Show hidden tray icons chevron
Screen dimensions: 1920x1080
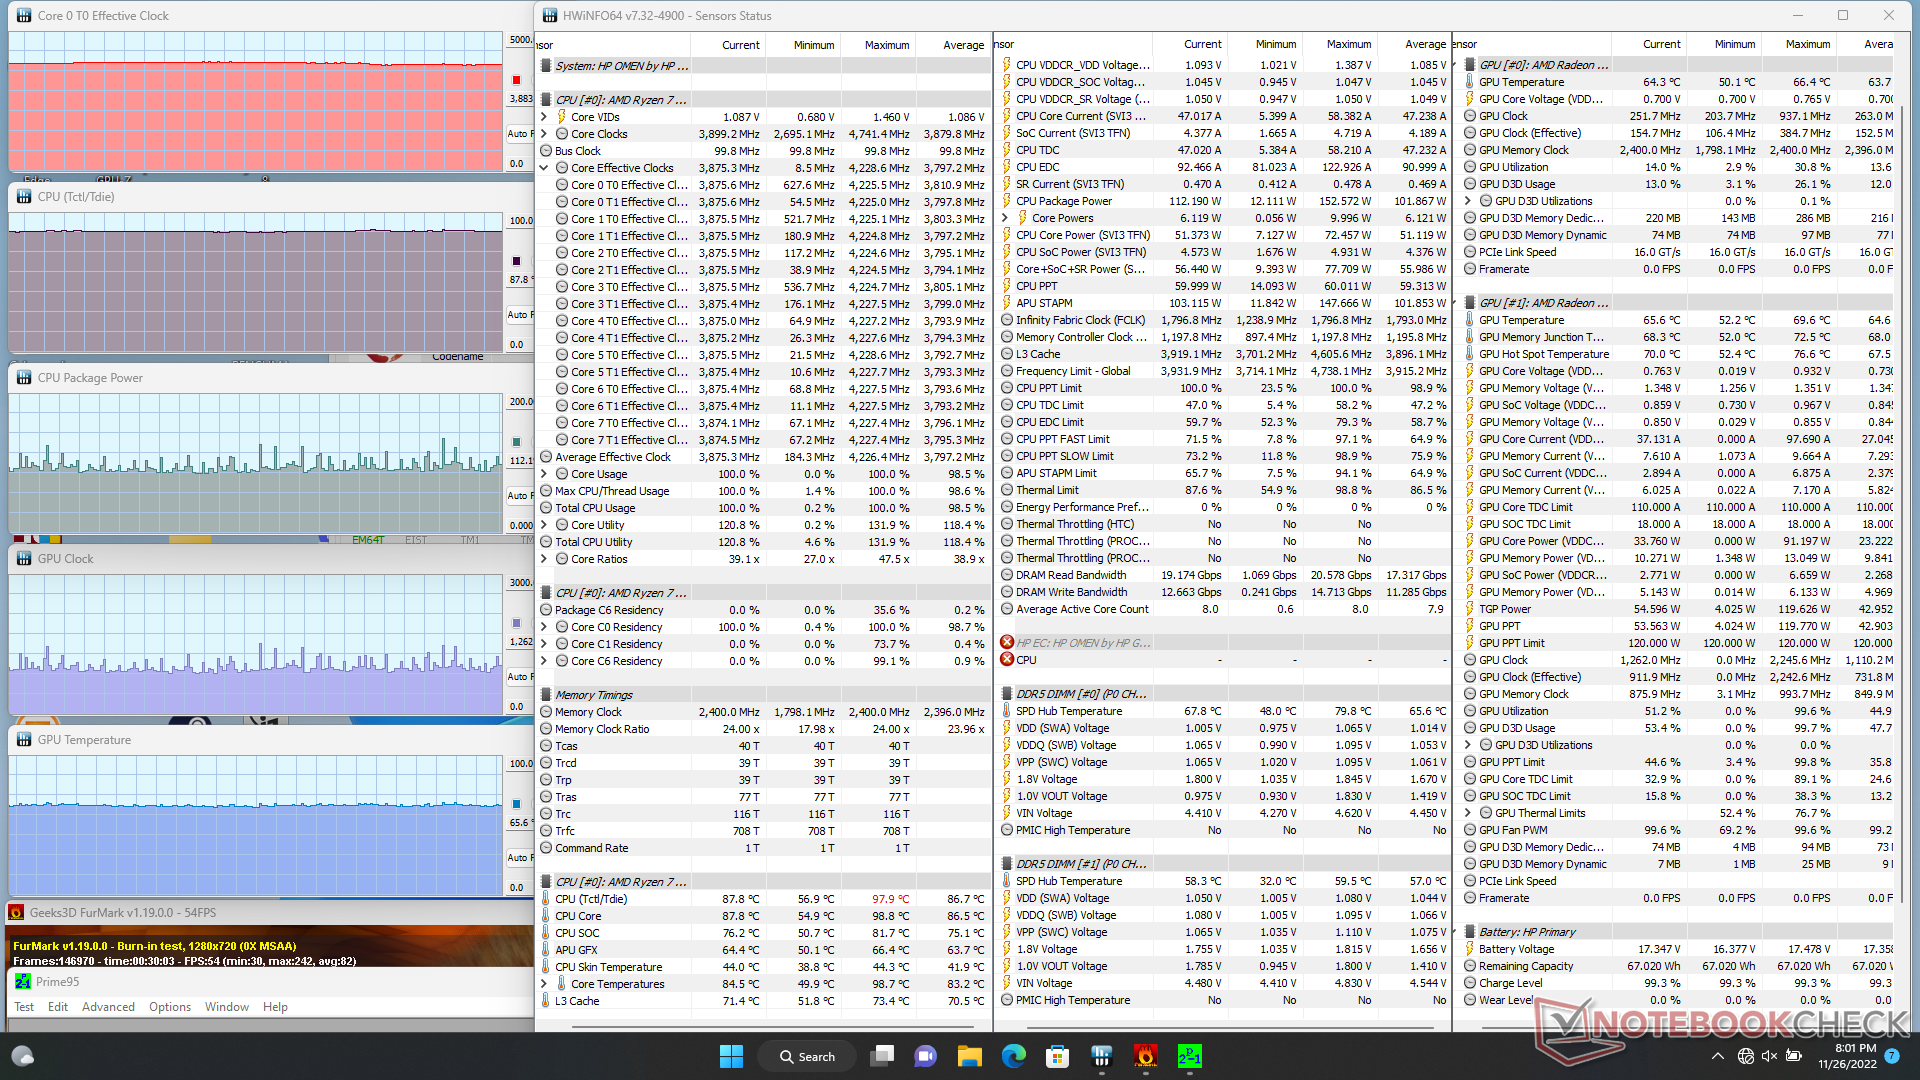(x=1717, y=1056)
